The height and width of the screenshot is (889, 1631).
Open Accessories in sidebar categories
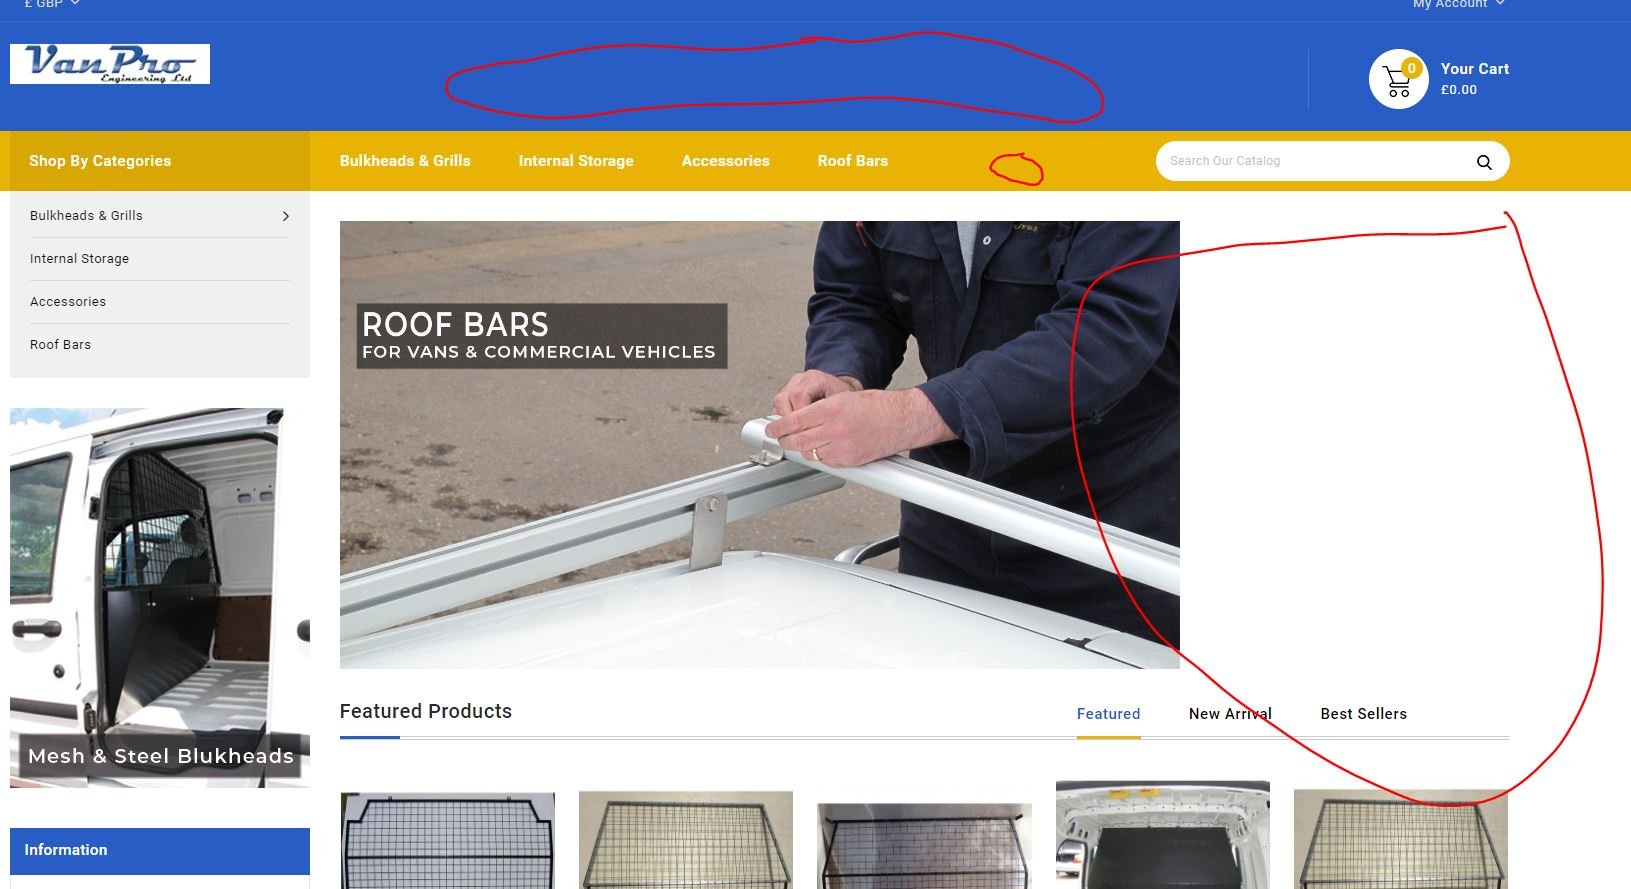point(68,302)
